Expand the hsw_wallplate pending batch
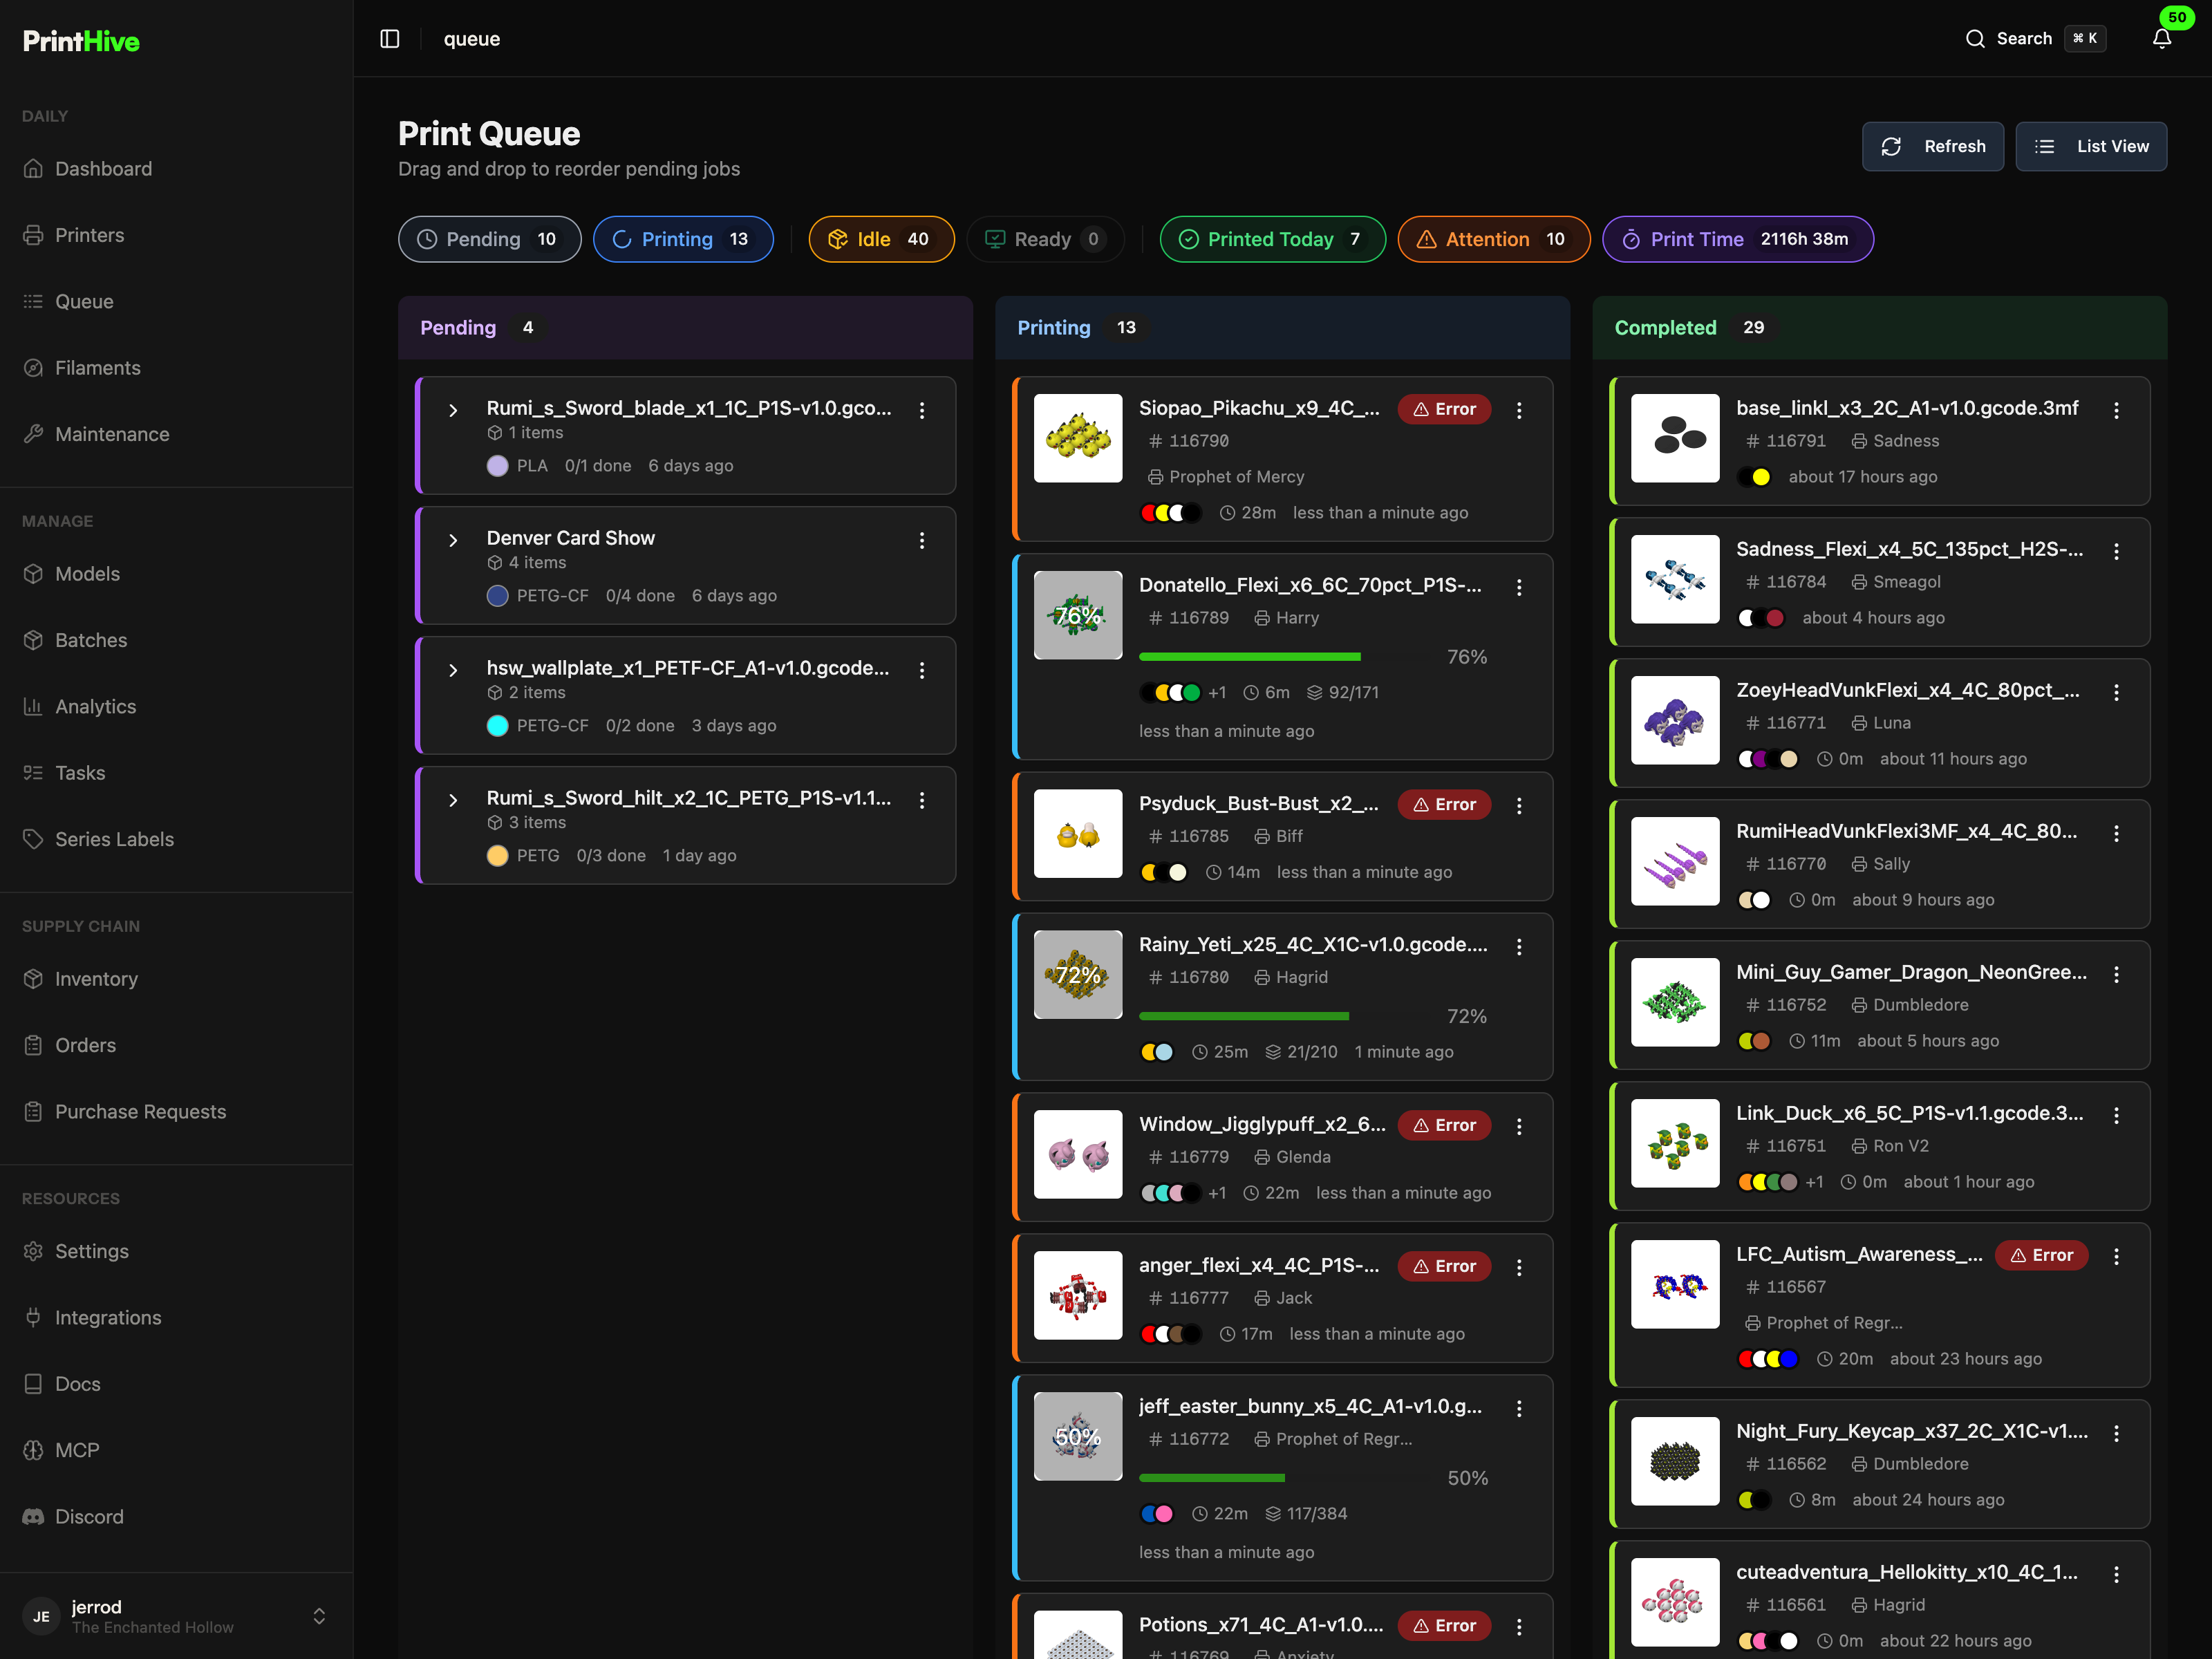This screenshot has width=2212, height=1659. pos(453,670)
